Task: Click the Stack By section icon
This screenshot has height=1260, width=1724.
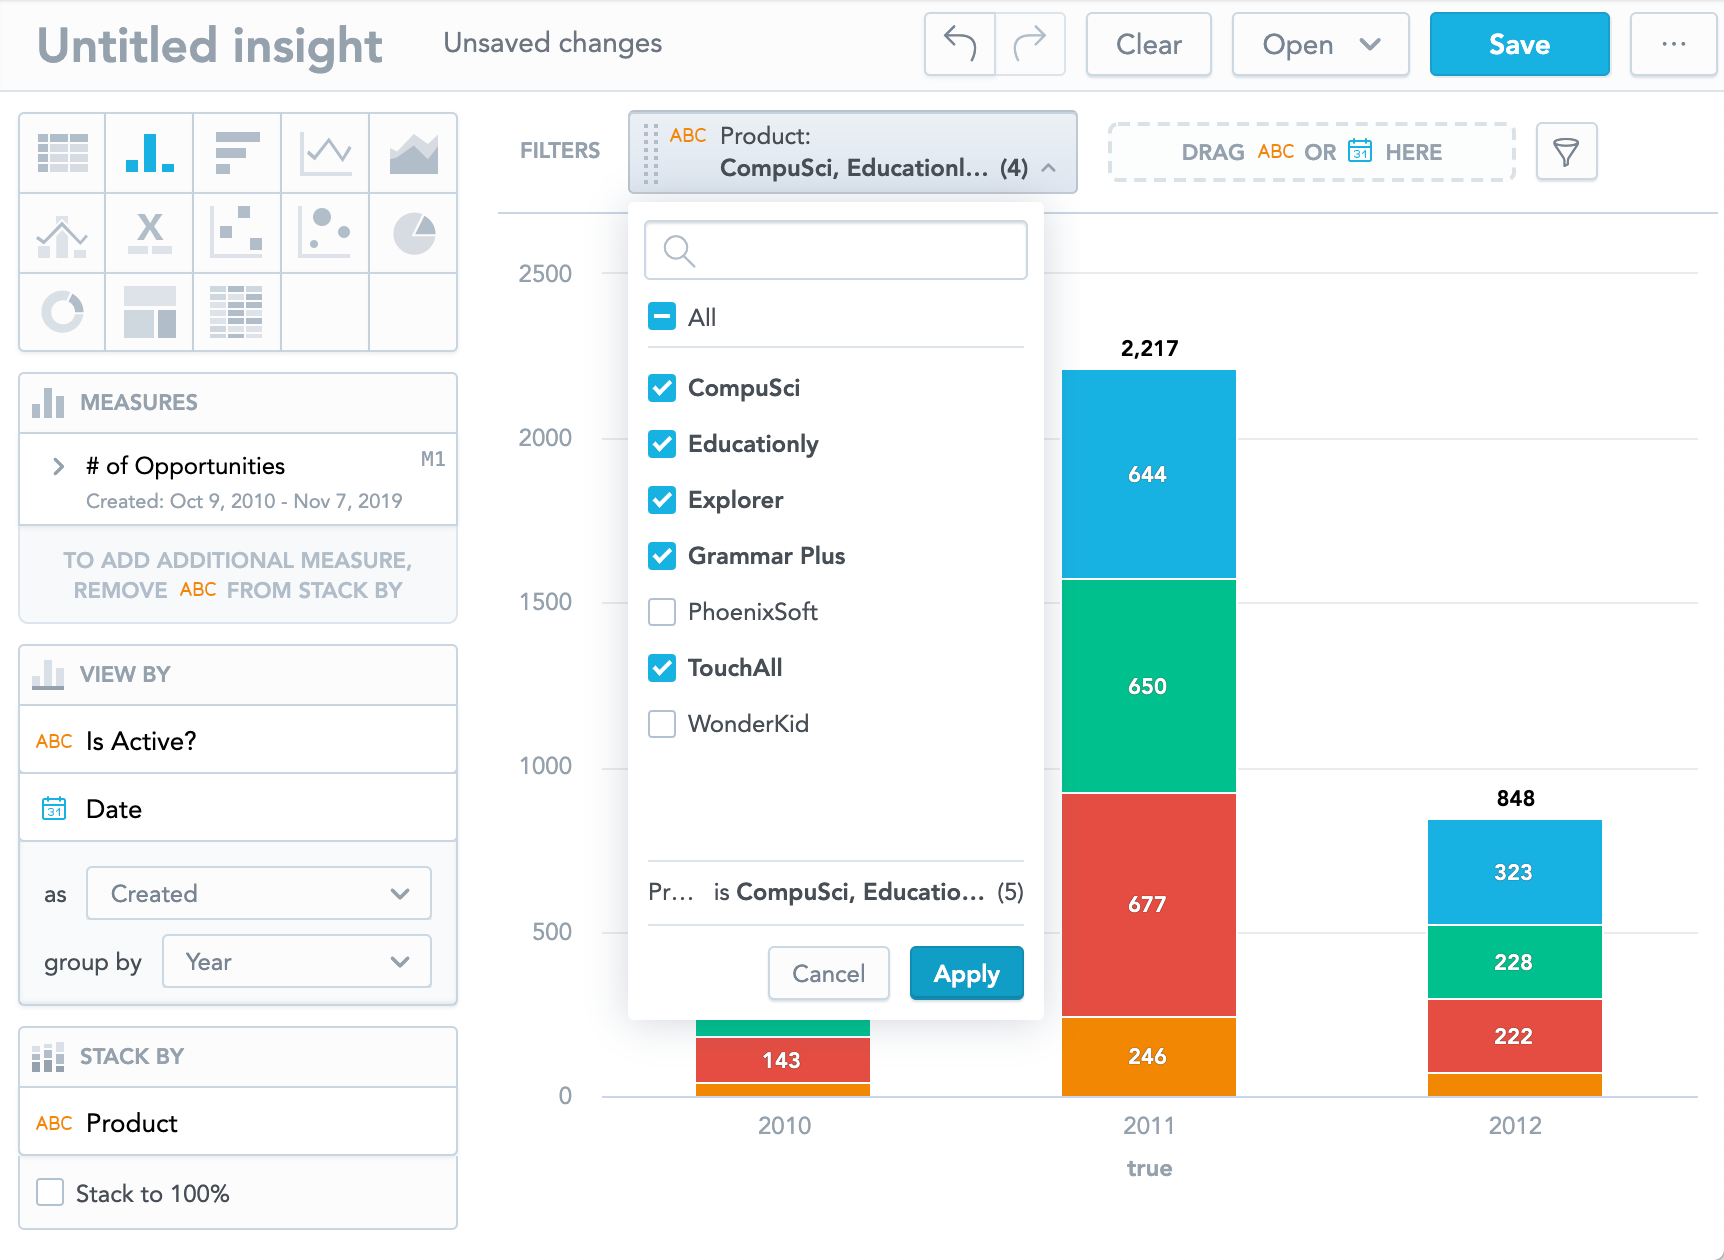Action: (x=48, y=1057)
